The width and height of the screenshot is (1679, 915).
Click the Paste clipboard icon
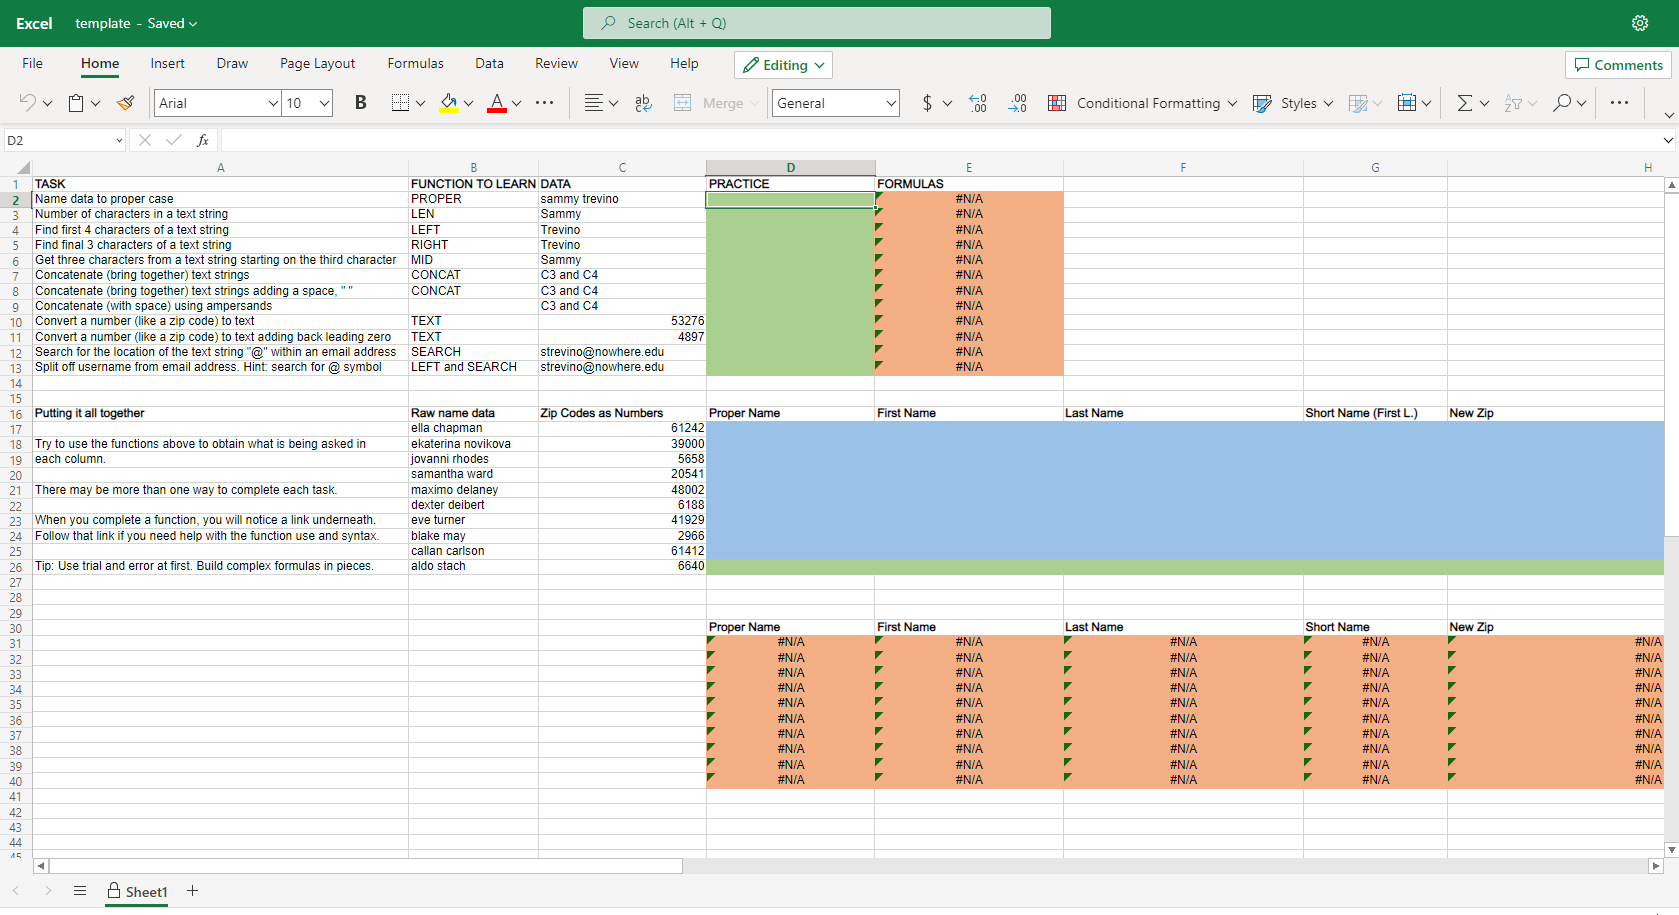click(x=76, y=103)
